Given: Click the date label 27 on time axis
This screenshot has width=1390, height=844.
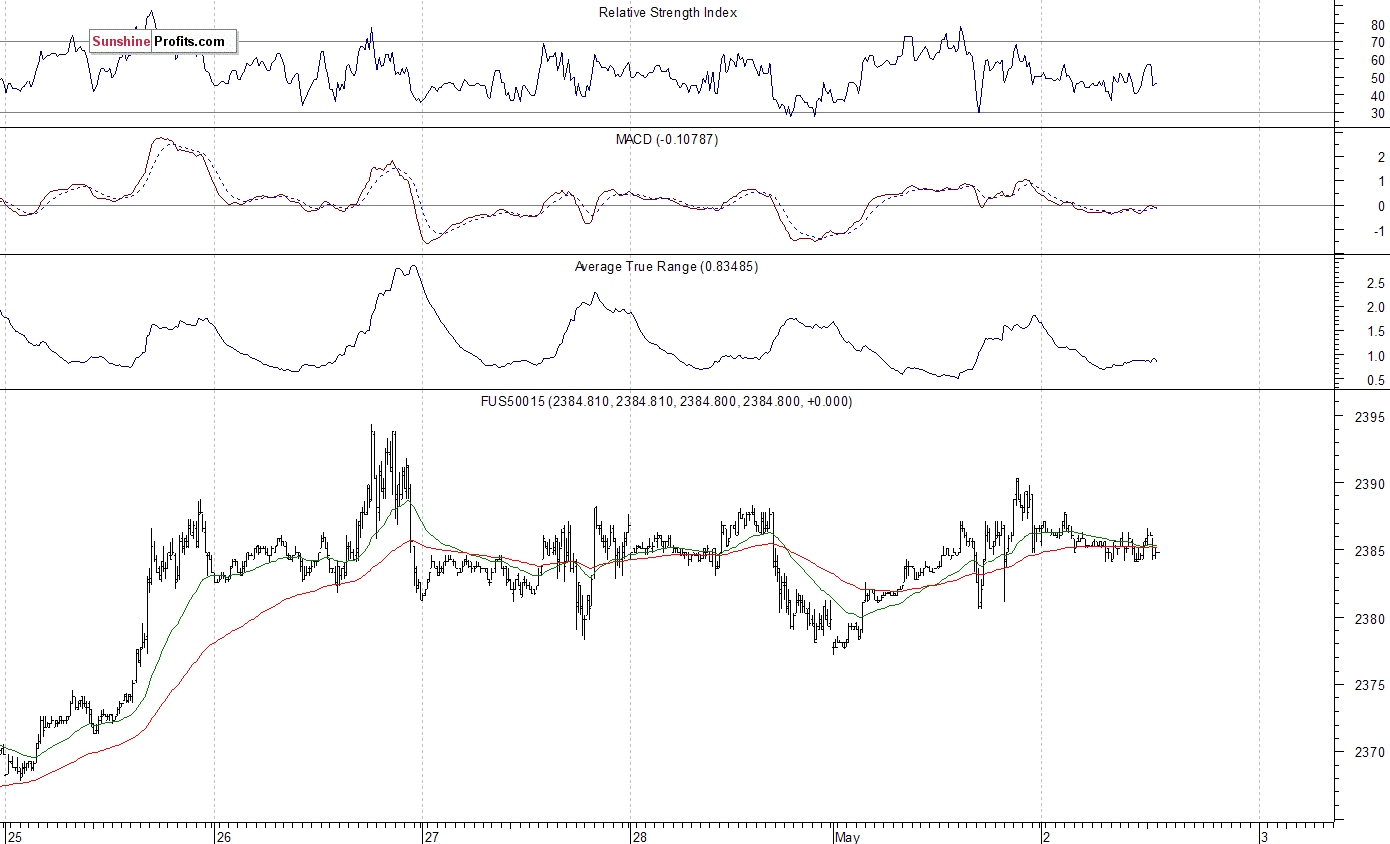Looking at the screenshot, I should pos(431,836).
